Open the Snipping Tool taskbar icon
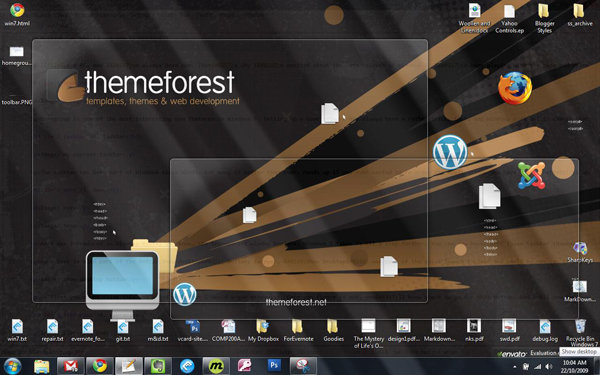 [303, 366]
